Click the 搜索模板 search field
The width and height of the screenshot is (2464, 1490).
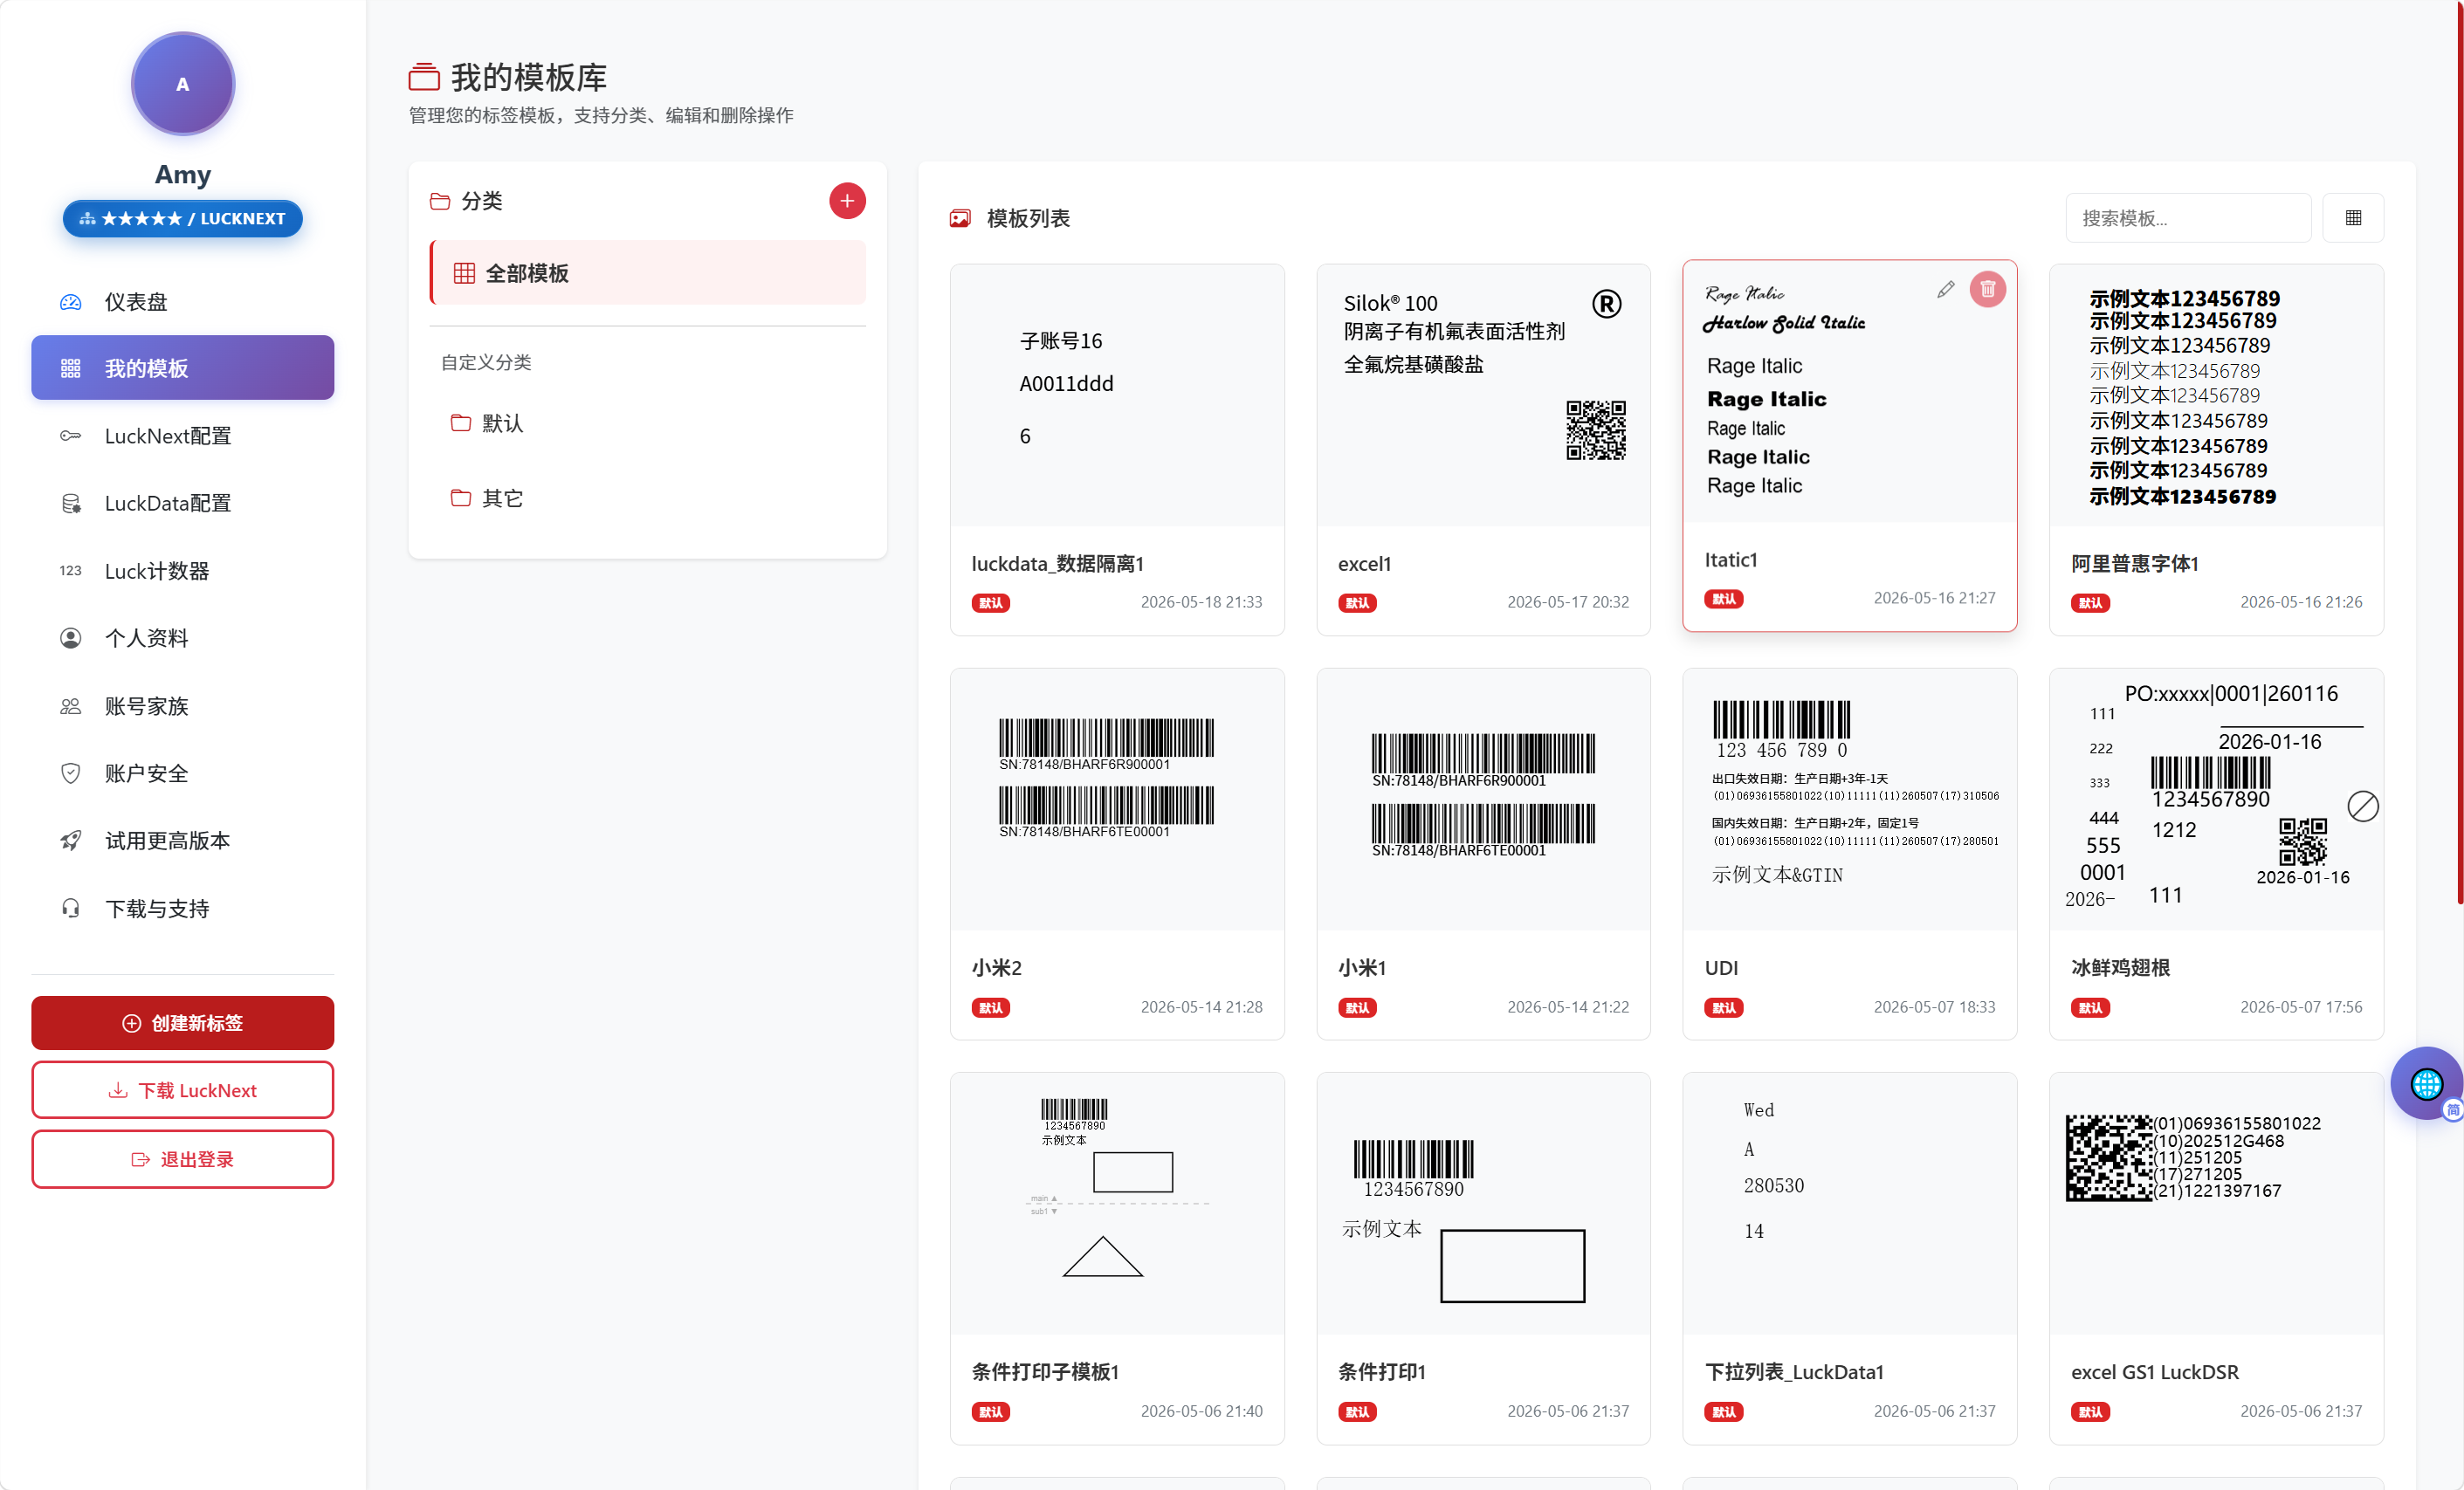coord(2188,218)
